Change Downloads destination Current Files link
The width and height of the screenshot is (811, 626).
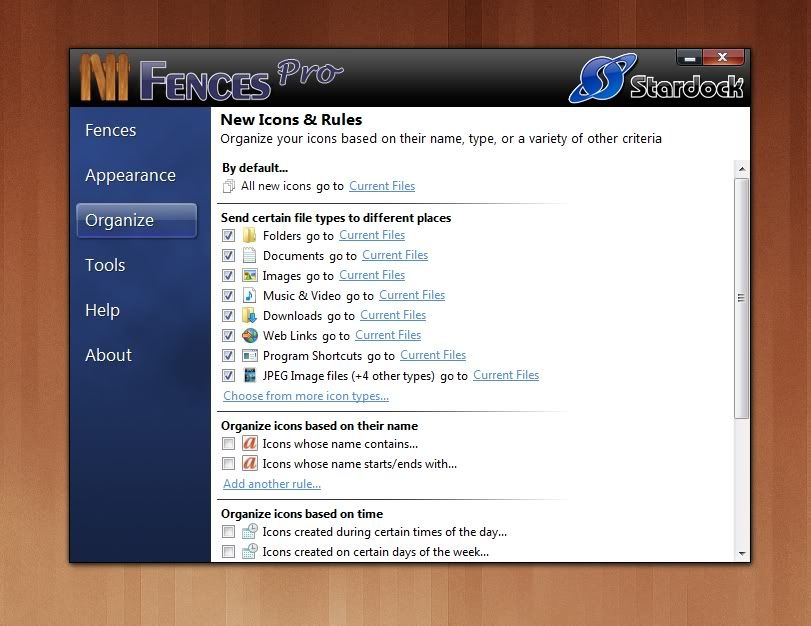pyautogui.click(x=393, y=315)
